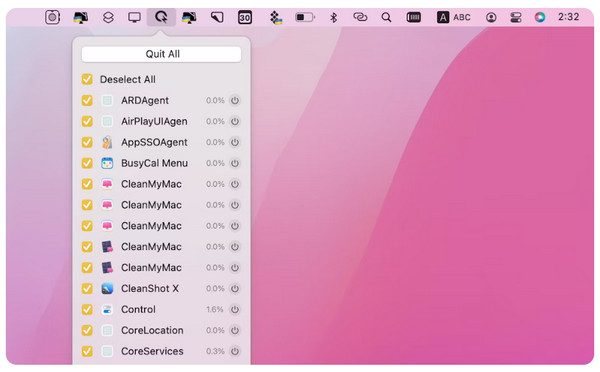Click the 0.3% CPU value
The image size is (600, 372).
(215, 351)
